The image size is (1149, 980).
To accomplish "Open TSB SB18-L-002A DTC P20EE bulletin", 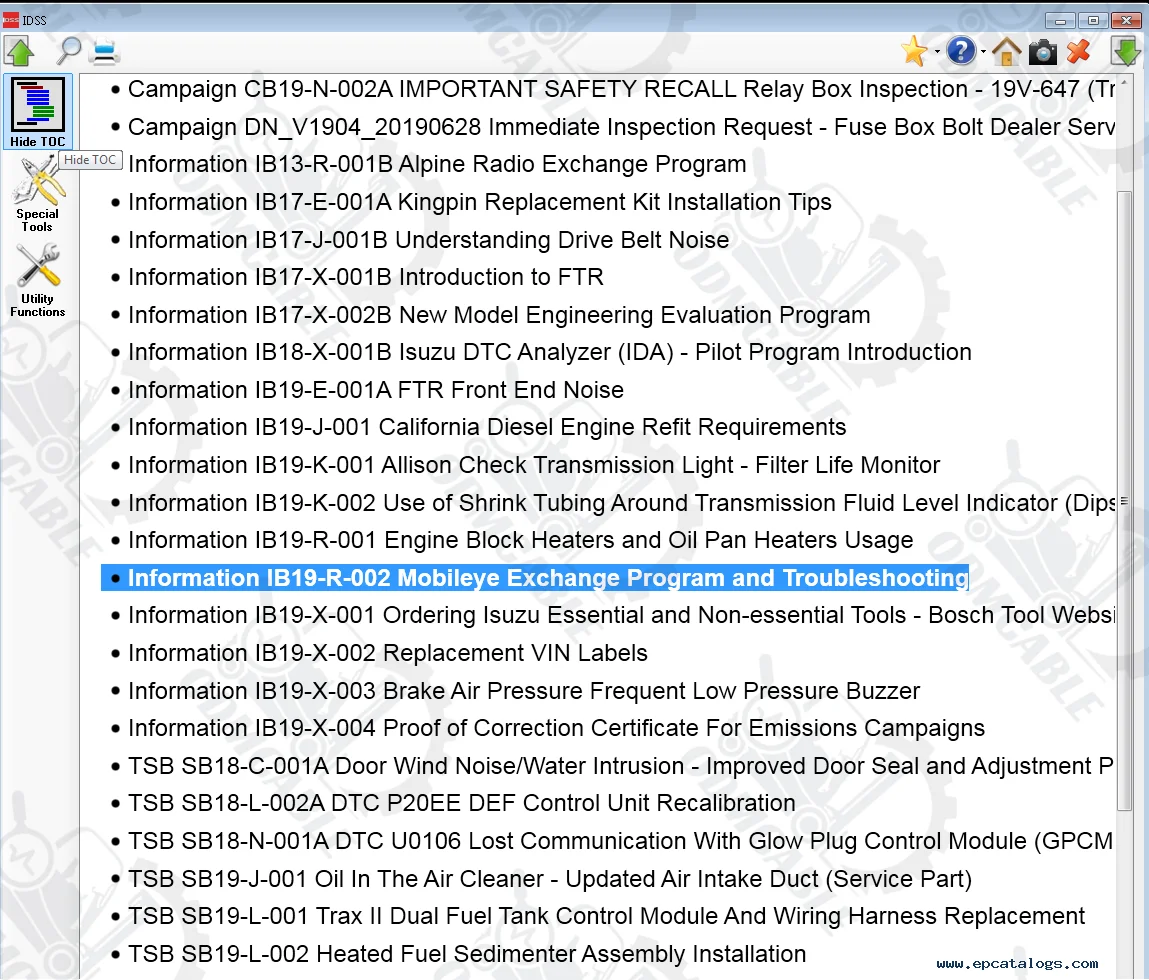I will pos(461,804).
